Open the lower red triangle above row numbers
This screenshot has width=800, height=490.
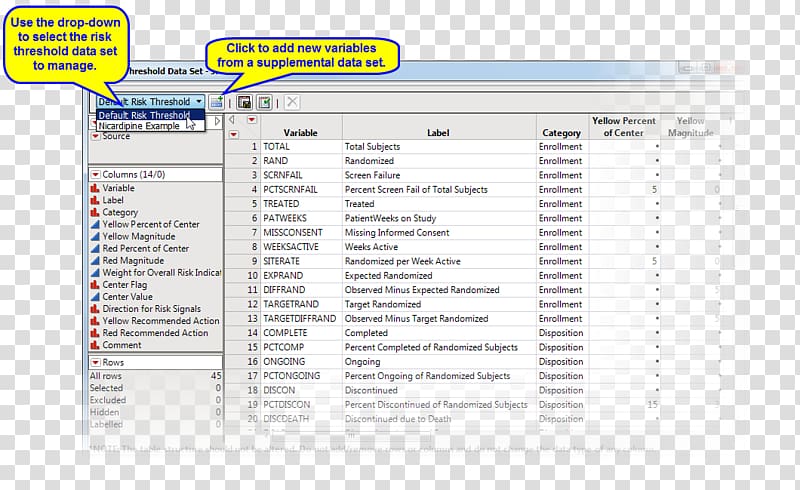[234, 134]
